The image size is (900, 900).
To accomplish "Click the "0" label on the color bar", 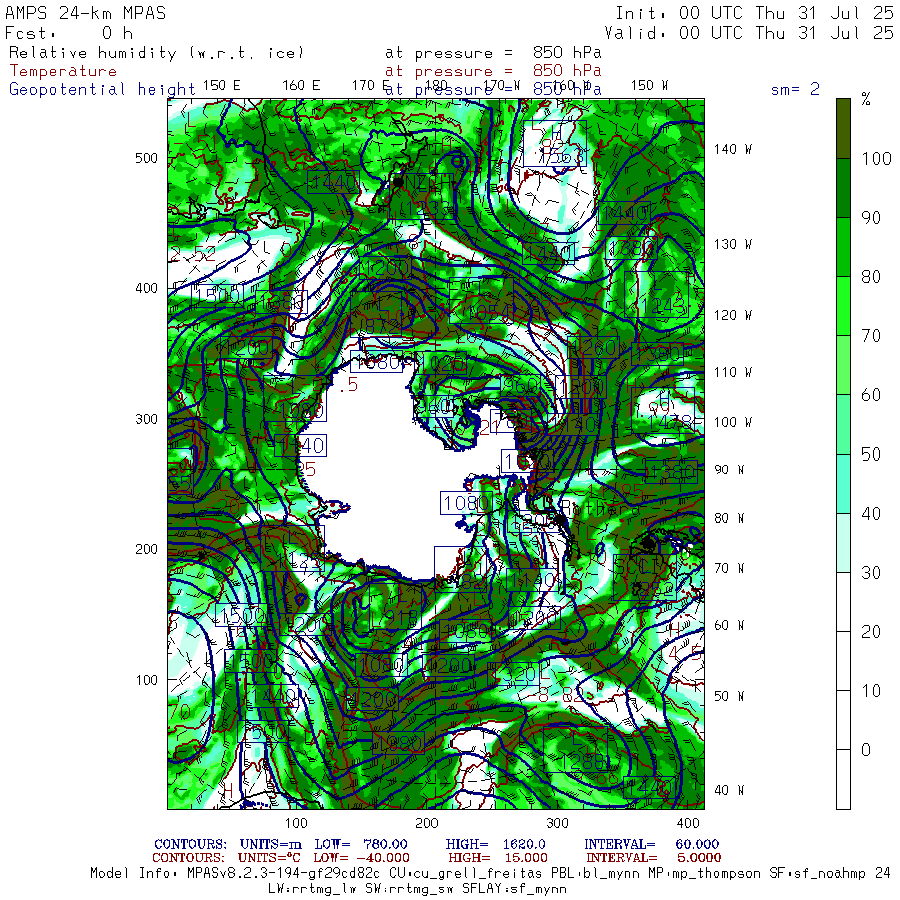I will [866, 750].
